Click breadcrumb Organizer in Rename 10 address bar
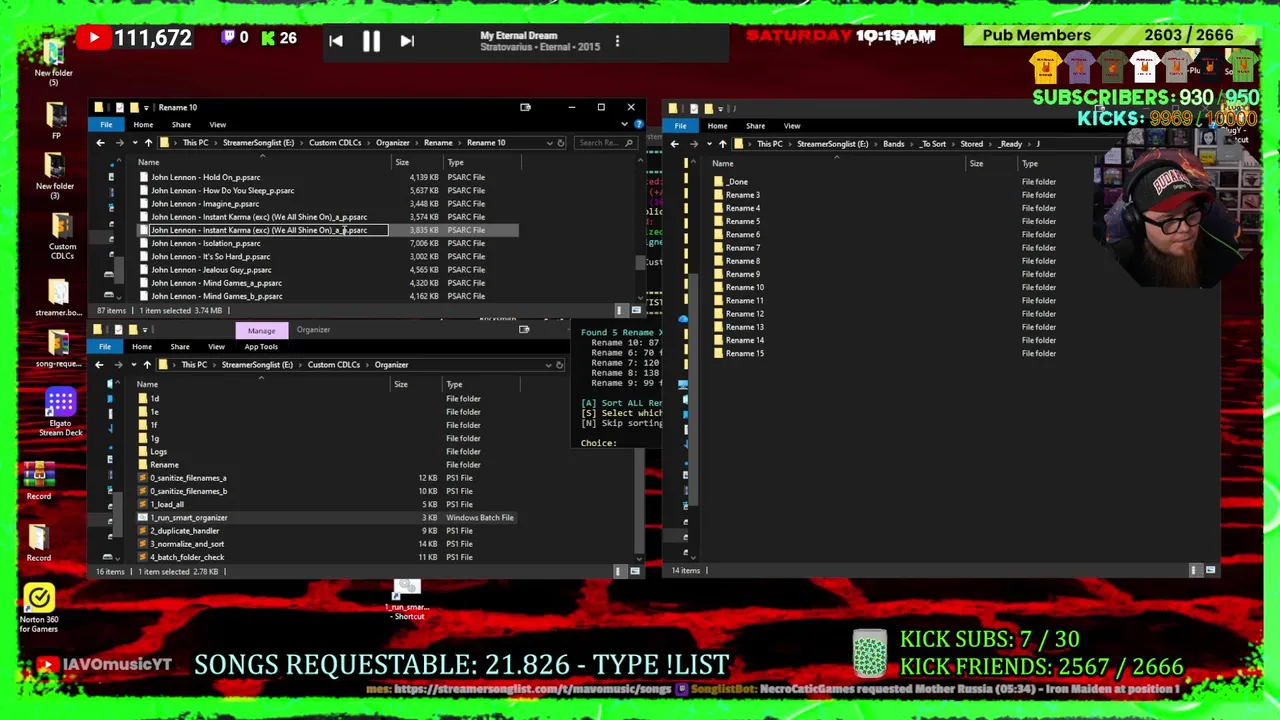 [392, 143]
